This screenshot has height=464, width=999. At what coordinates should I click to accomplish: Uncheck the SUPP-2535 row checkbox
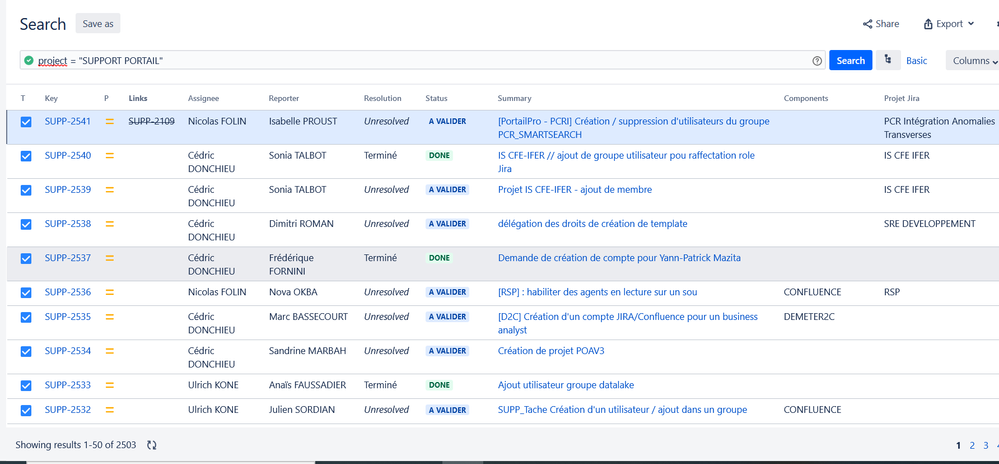click(26, 317)
